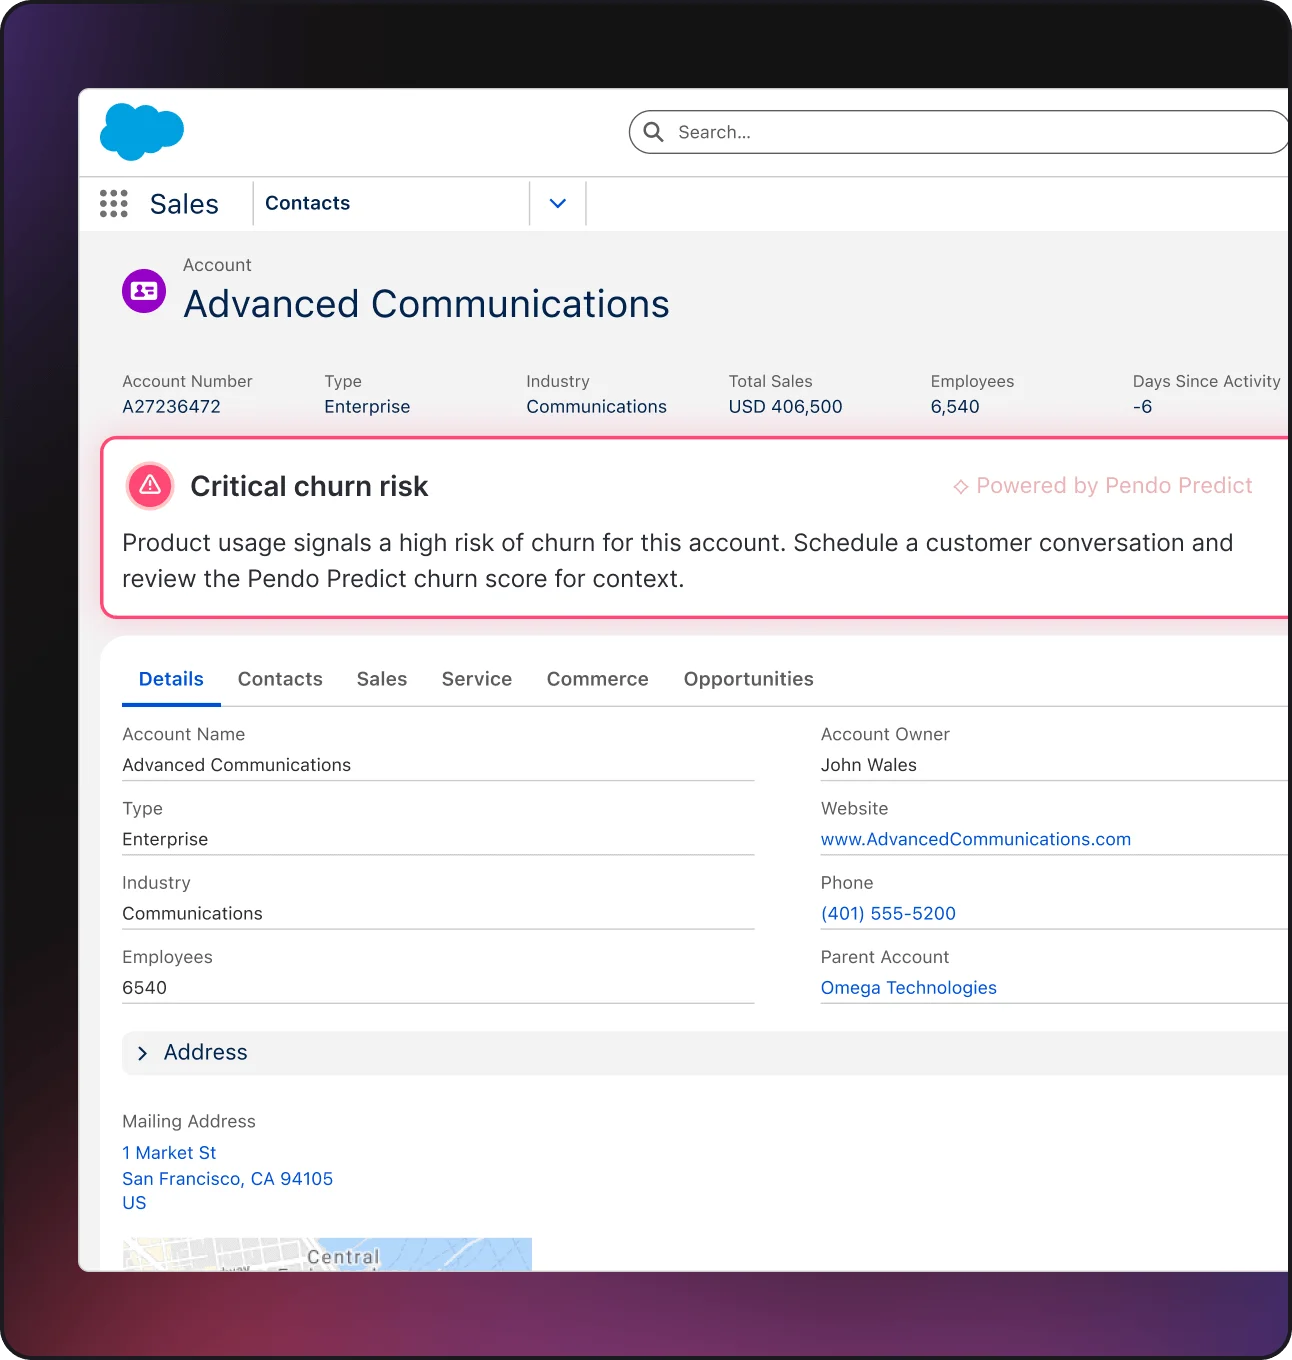Screen dimensions: 1292x1360
Task: Open the App Launcher dots grid
Action: click(x=114, y=204)
